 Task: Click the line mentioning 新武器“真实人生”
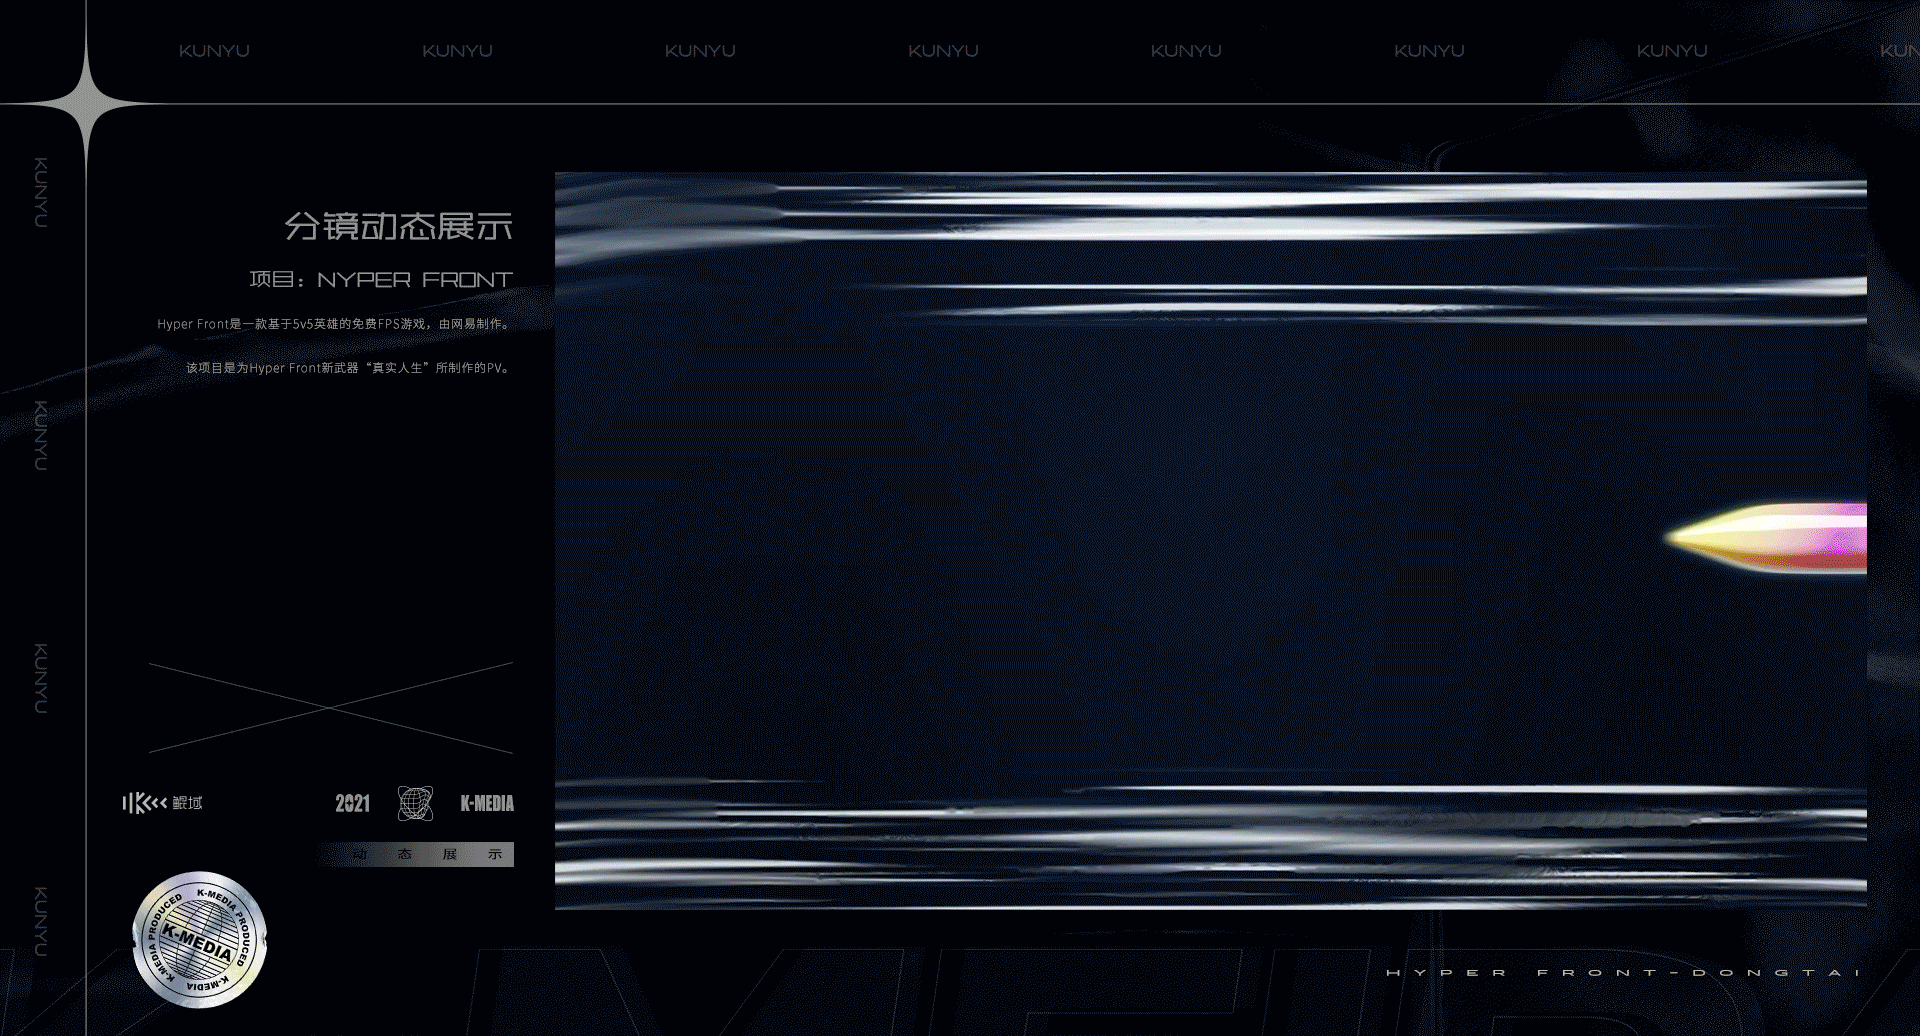tap(350, 368)
